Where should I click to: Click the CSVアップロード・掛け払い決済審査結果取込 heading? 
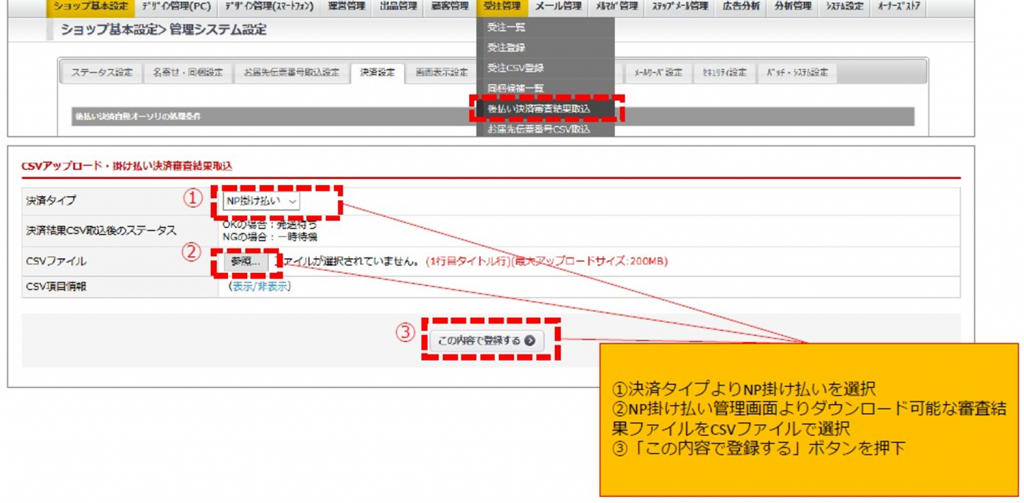tap(127, 167)
